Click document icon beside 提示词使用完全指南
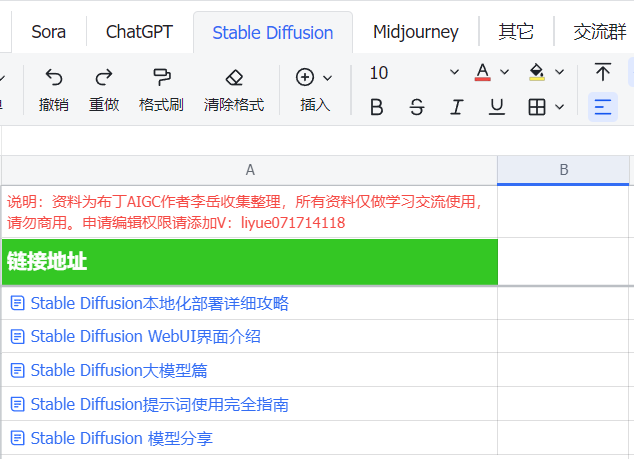The width and height of the screenshot is (634, 459). pos(17,404)
